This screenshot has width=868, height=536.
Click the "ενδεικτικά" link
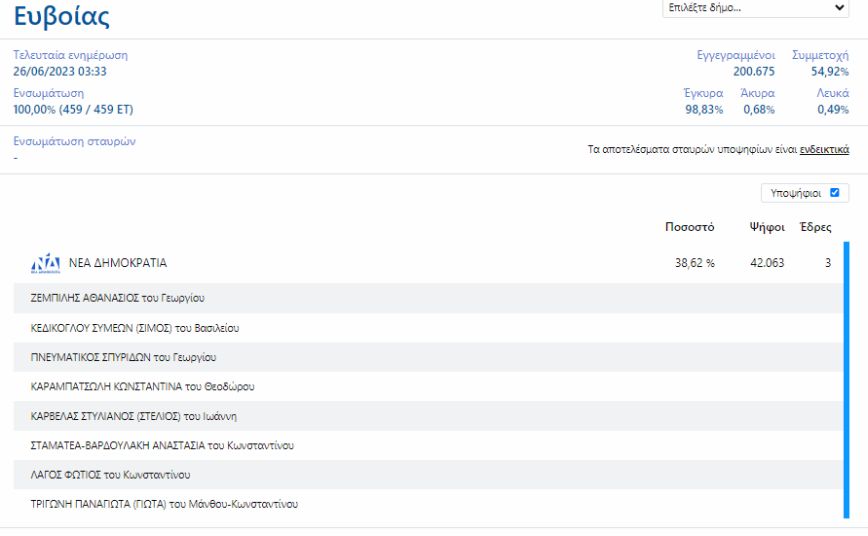pyautogui.click(x=824, y=149)
